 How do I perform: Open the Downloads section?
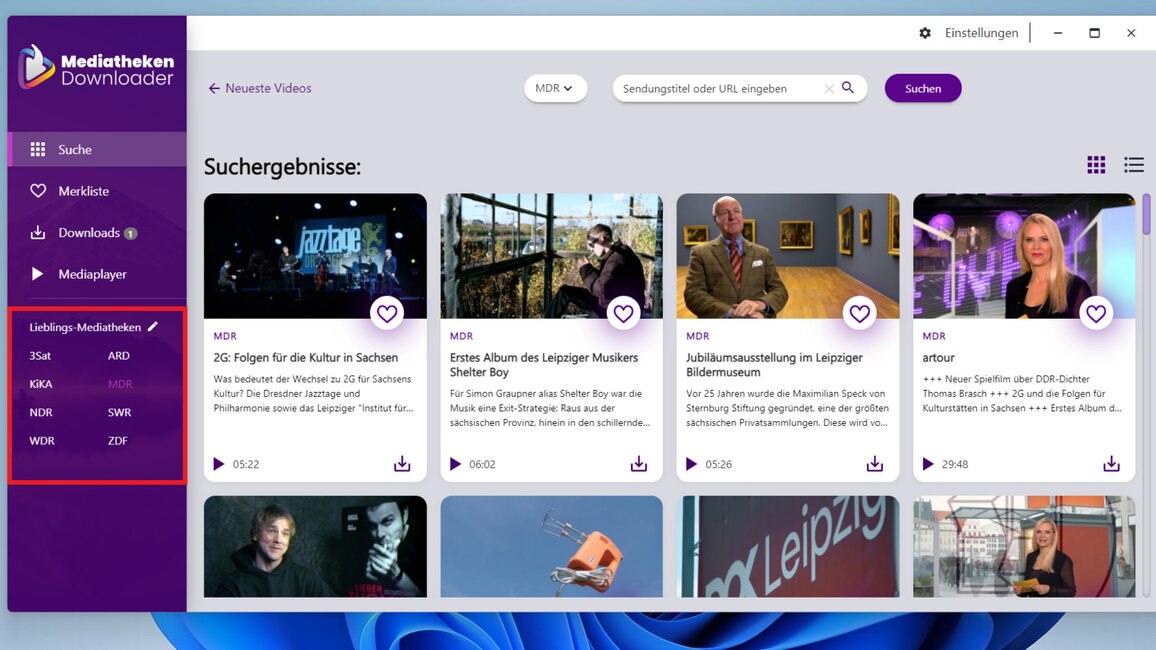point(88,233)
